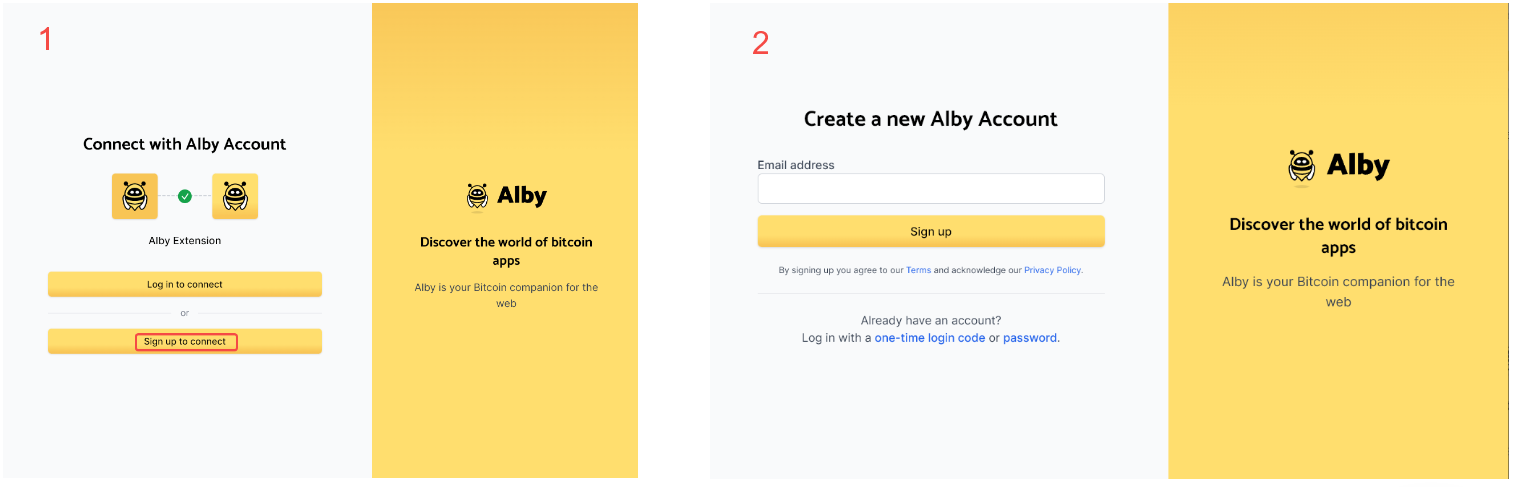Click the green checkmark between the bee icons

coord(185,196)
